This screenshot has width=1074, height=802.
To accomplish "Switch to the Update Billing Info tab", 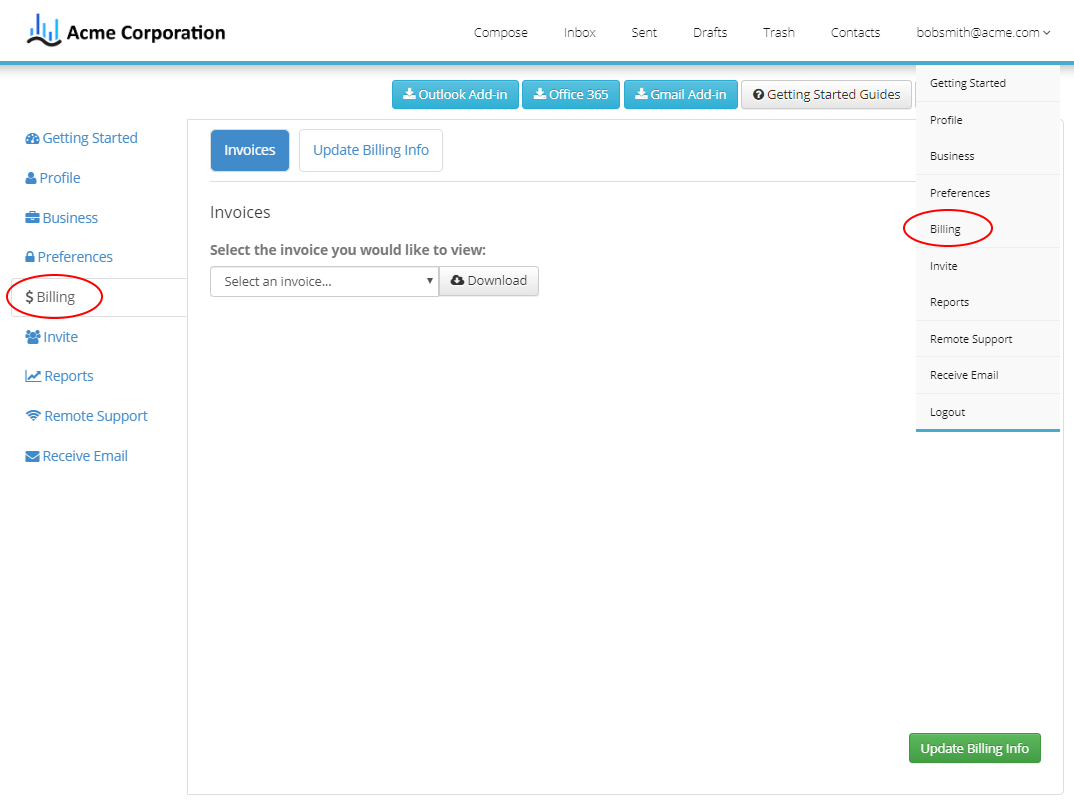I will coord(371,150).
